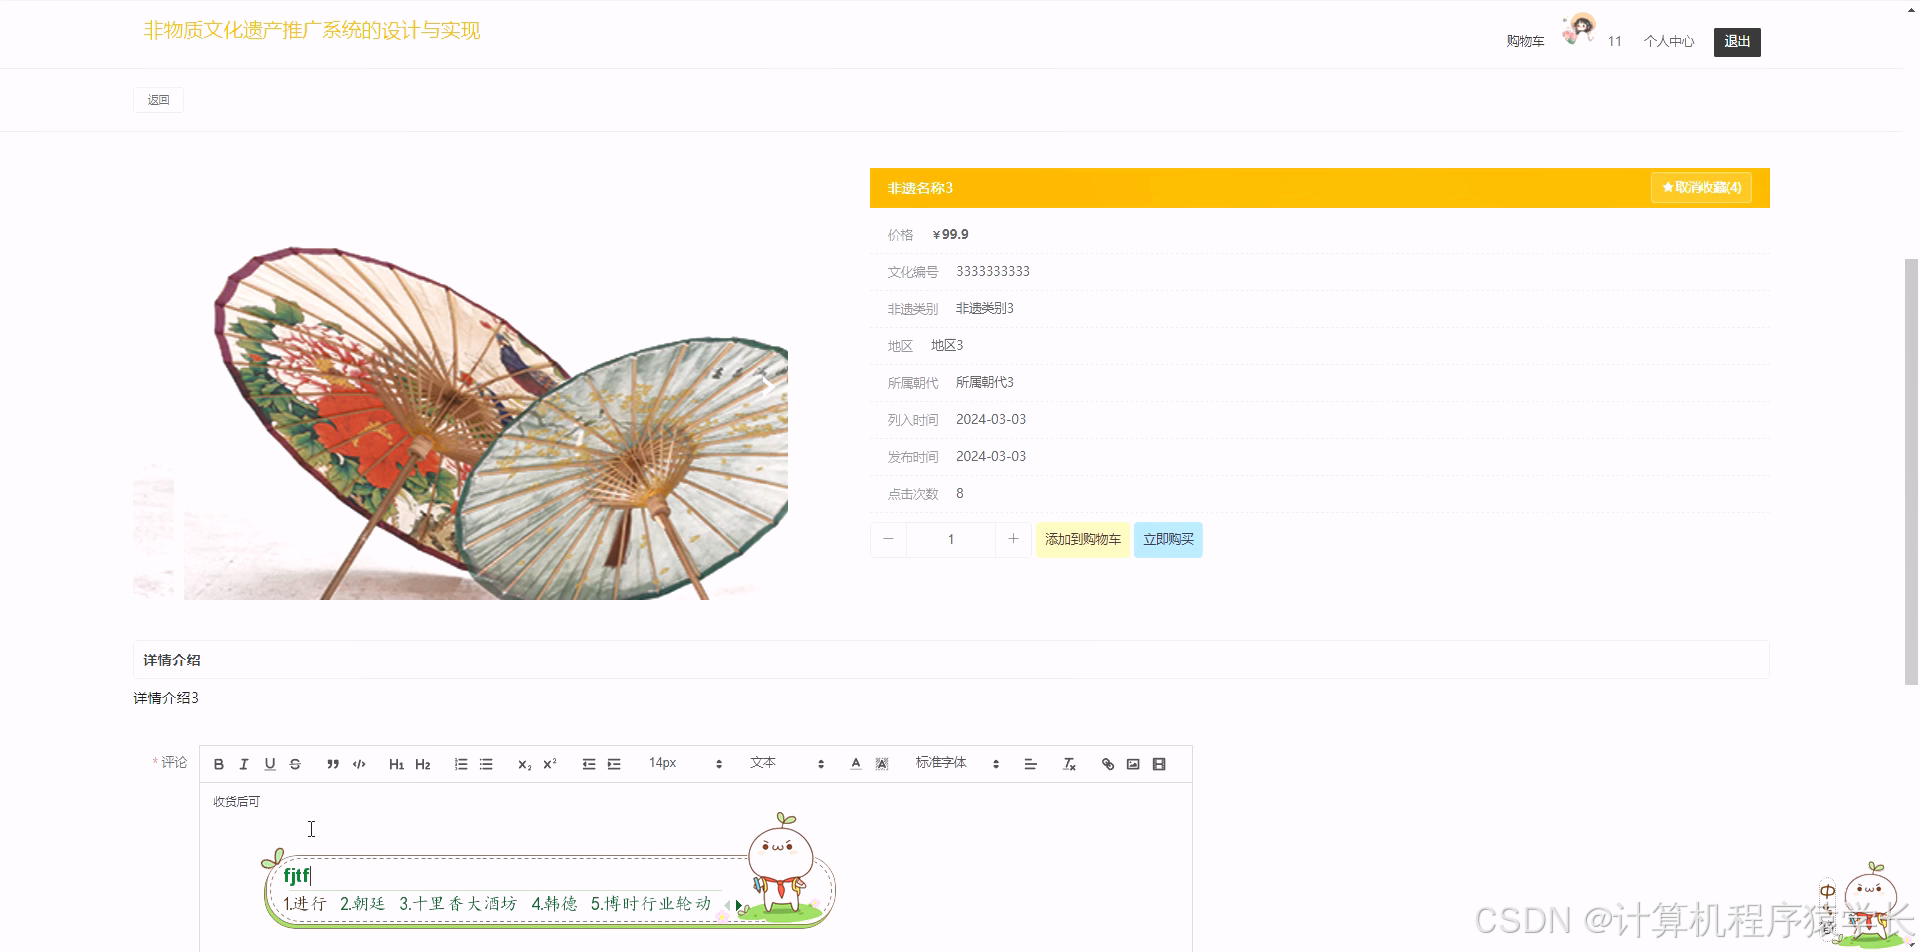Click the 退出 logout button
Viewport: 1920px width, 952px height.
click(x=1737, y=42)
